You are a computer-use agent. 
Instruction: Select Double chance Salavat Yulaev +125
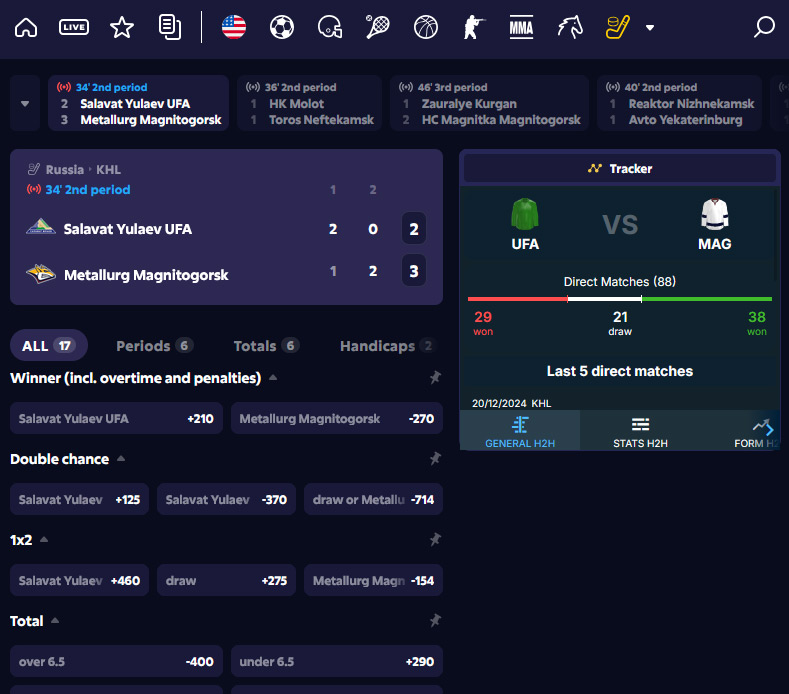pyautogui.click(x=80, y=499)
